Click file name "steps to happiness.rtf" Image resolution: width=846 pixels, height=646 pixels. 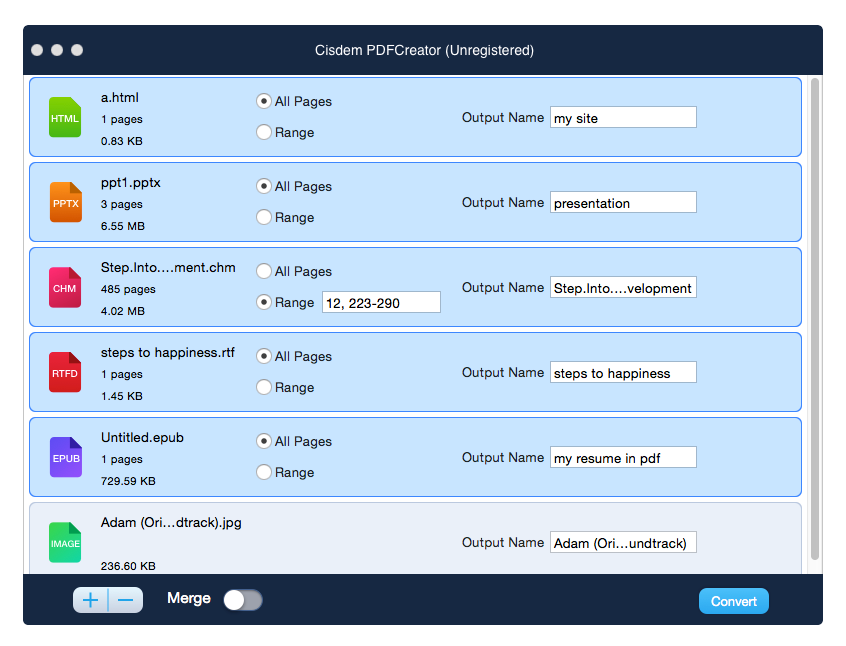coord(168,352)
